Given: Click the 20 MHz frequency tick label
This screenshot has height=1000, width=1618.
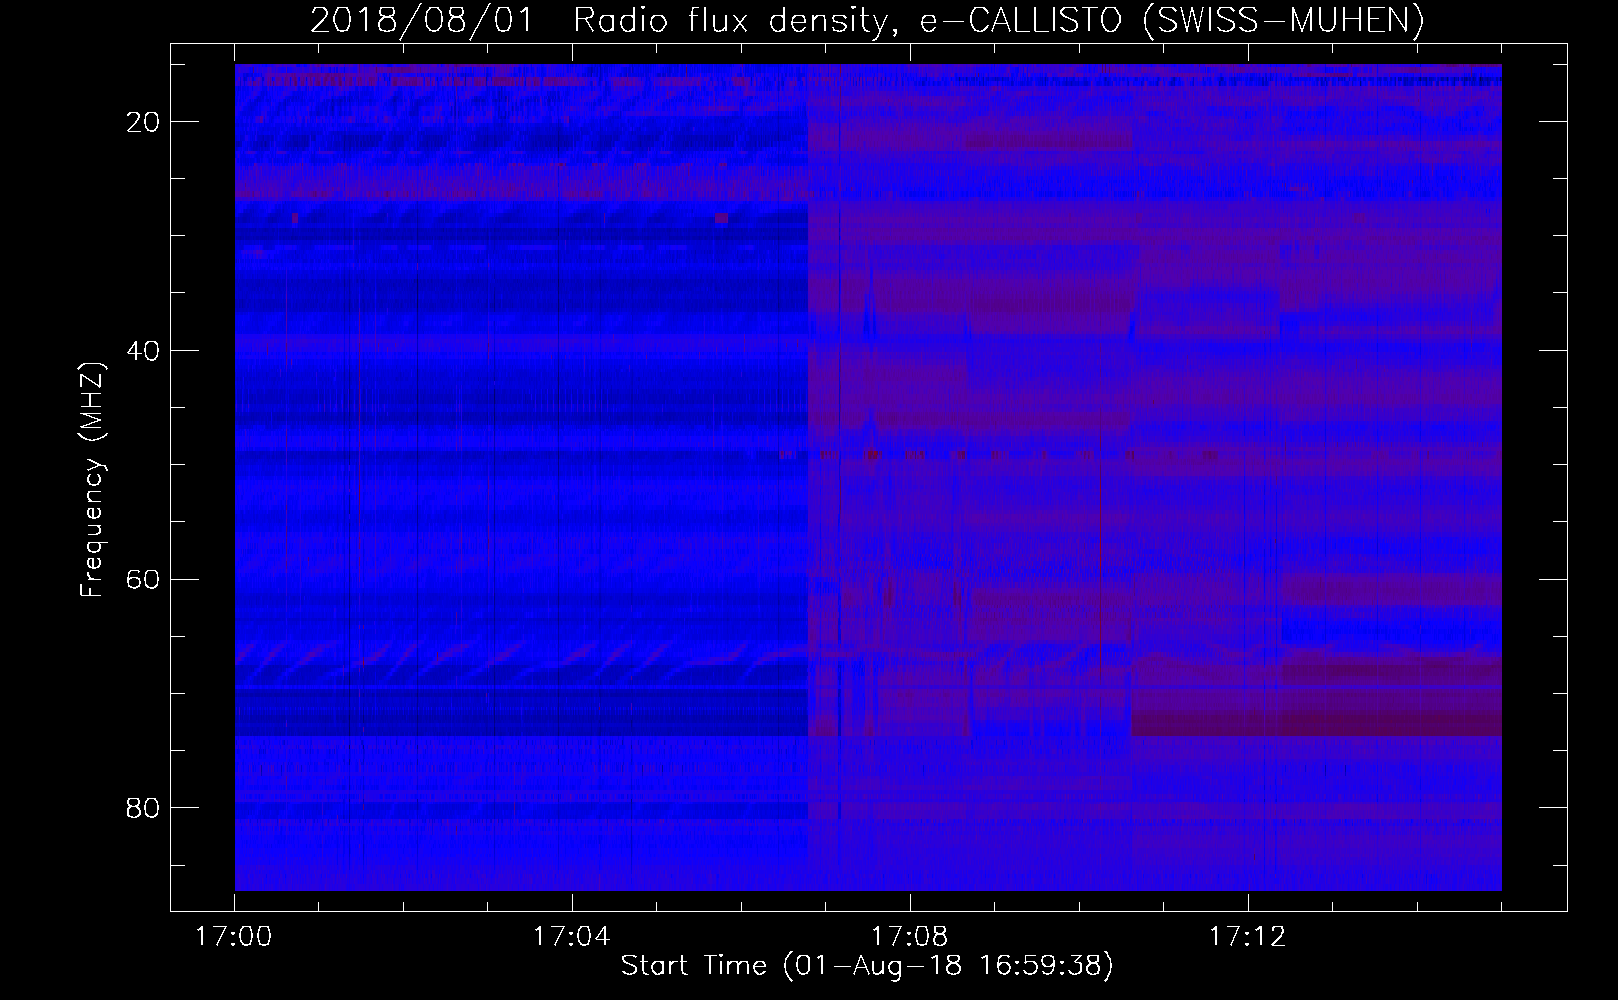Looking at the screenshot, I should (x=143, y=122).
